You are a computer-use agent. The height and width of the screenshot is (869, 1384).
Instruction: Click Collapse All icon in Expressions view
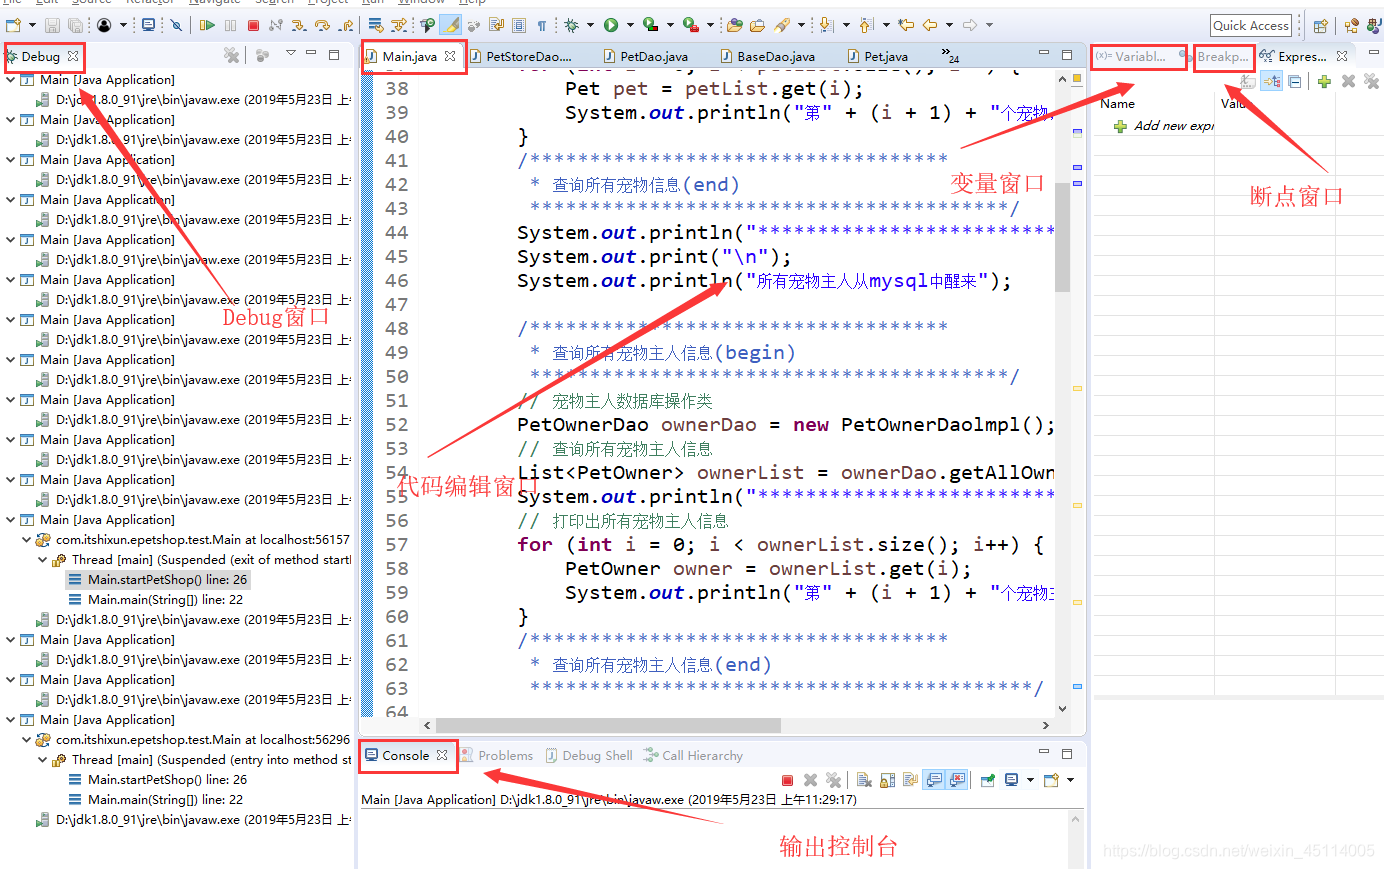click(1295, 82)
